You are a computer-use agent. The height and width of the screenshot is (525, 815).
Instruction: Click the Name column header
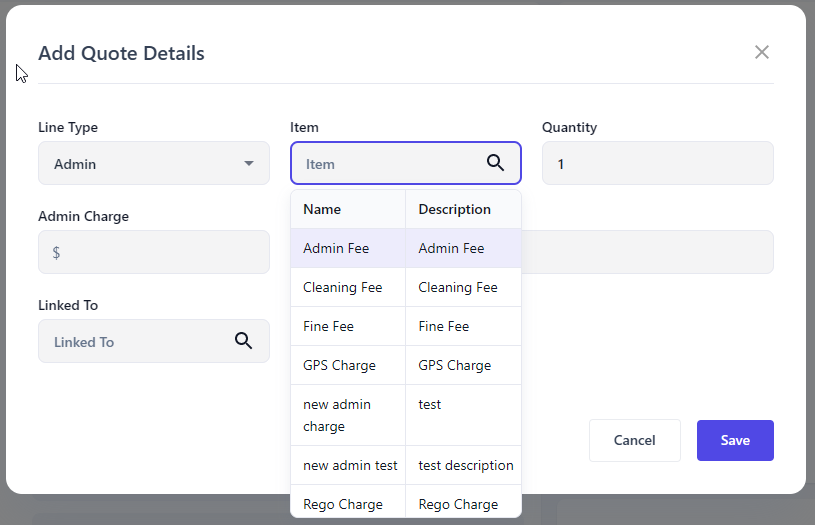coord(322,209)
